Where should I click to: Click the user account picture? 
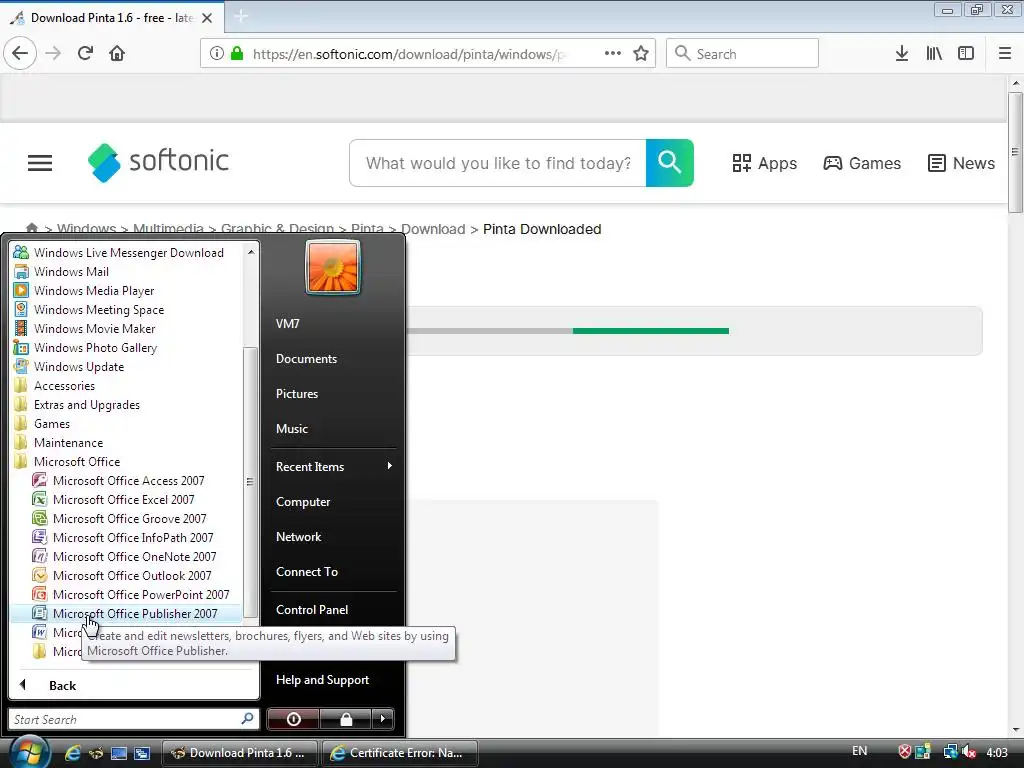[x=332, y=267]
